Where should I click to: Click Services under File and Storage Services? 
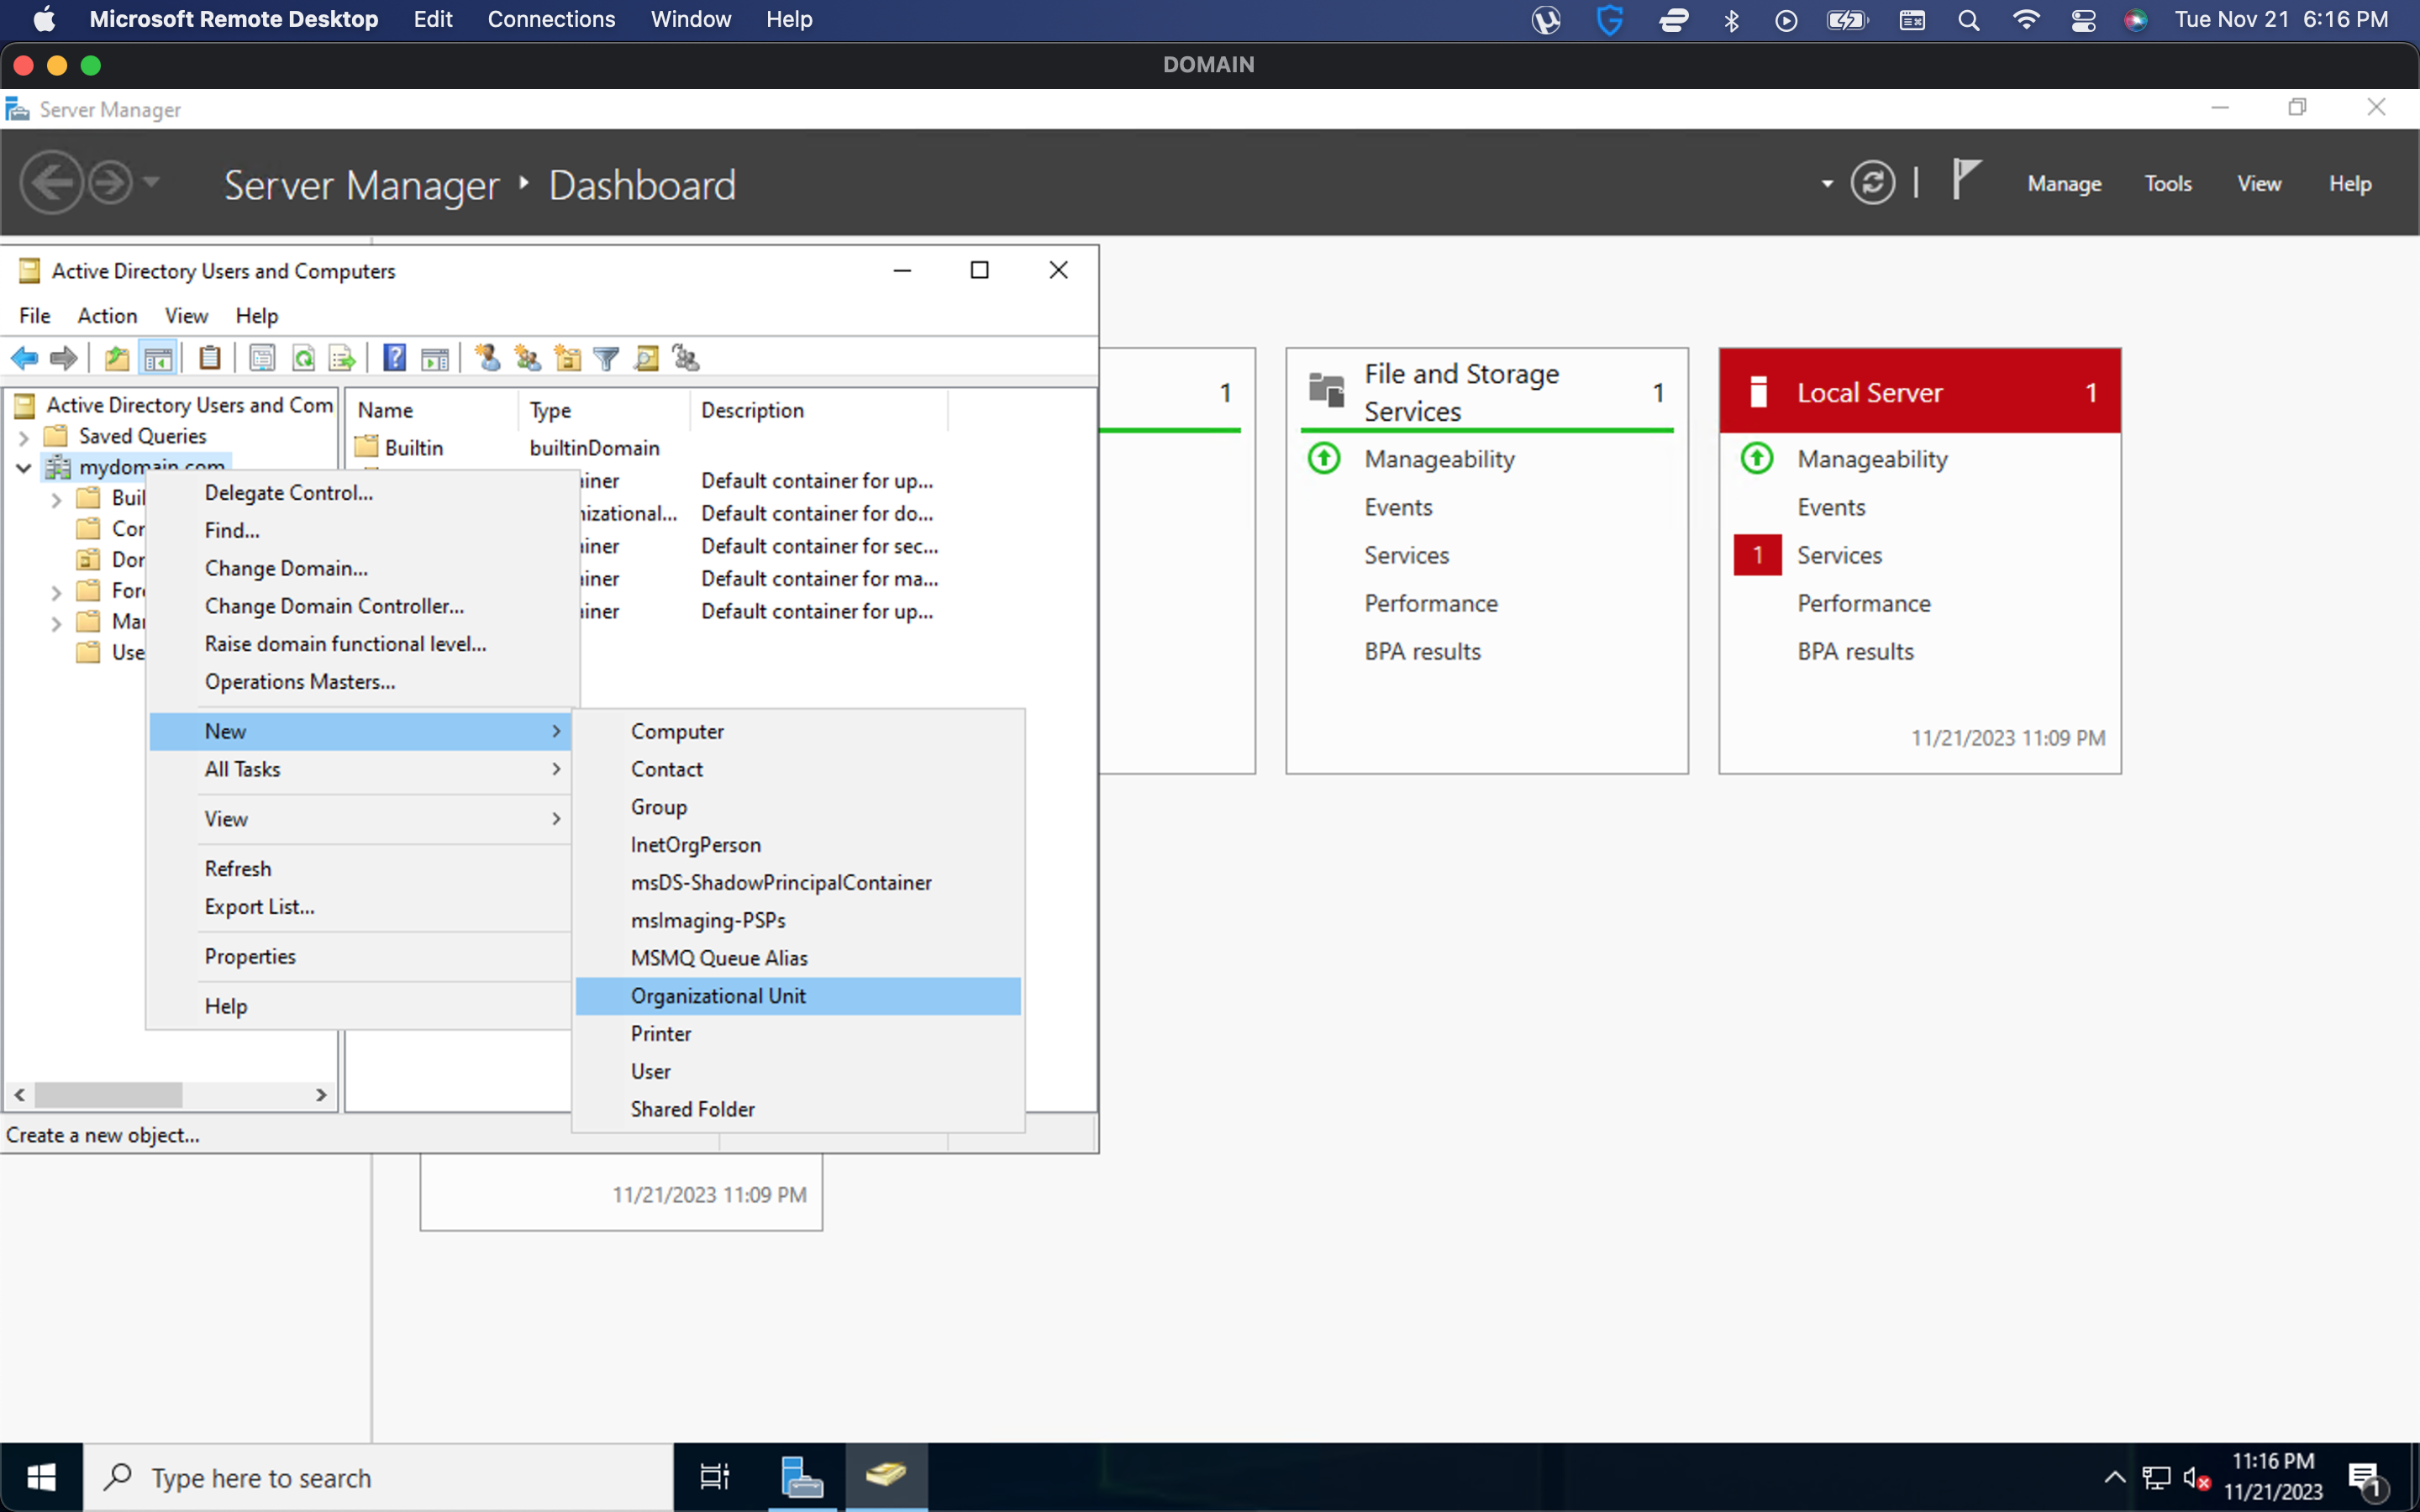[x=1405, y=555]
